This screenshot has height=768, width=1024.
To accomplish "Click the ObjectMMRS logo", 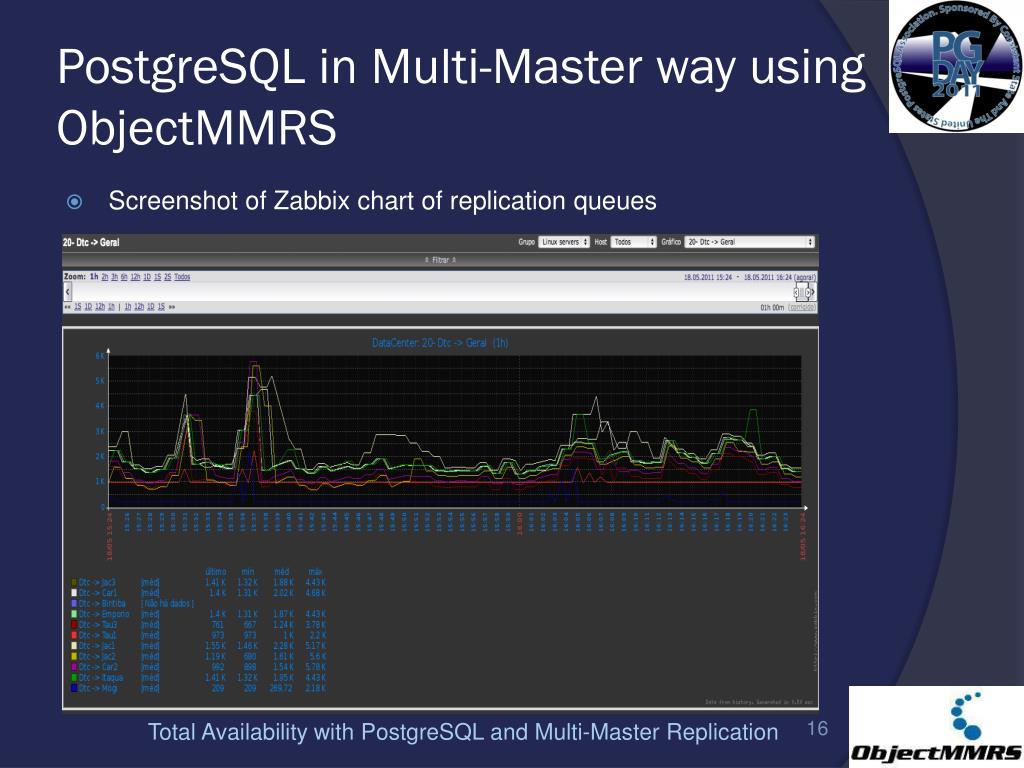I will [x=936, y=726].
